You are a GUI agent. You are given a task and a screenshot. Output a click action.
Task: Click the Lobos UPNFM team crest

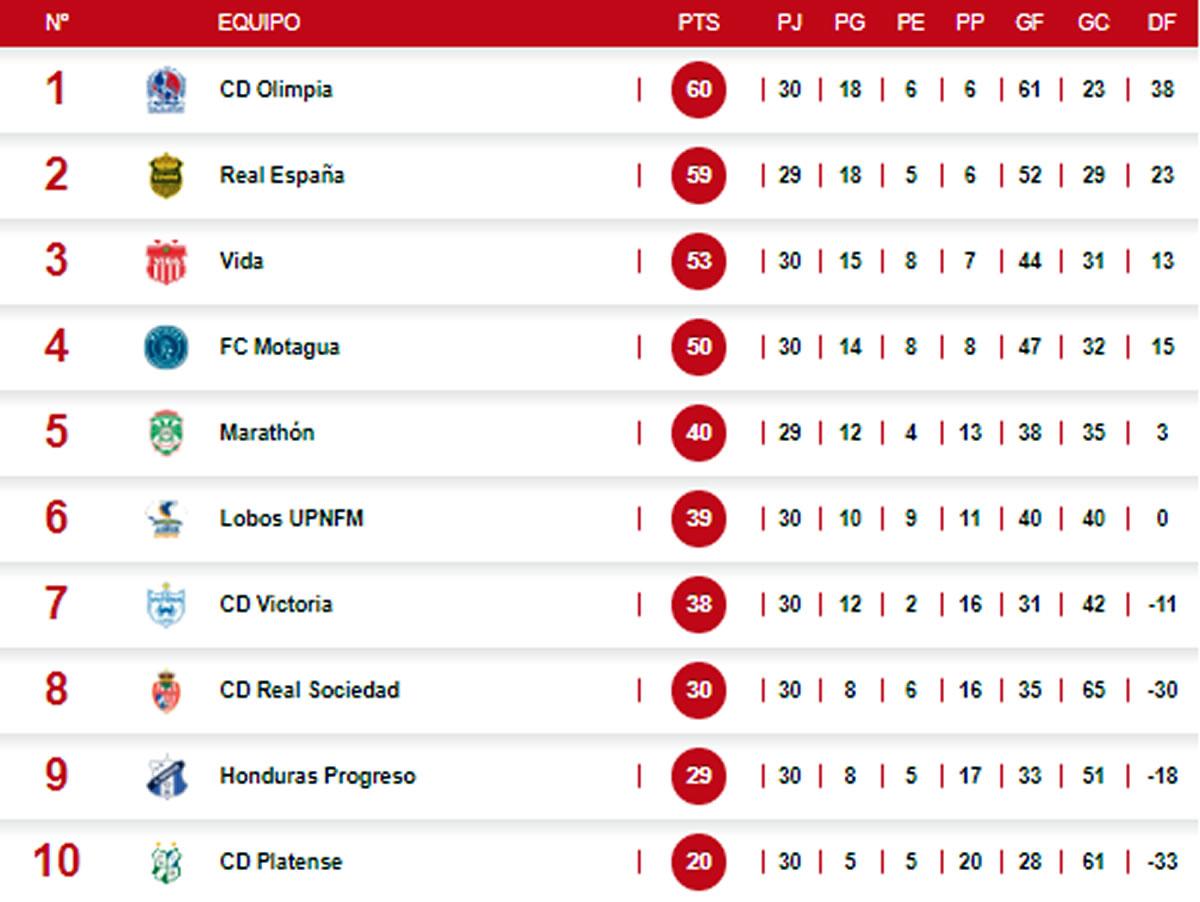166,519
